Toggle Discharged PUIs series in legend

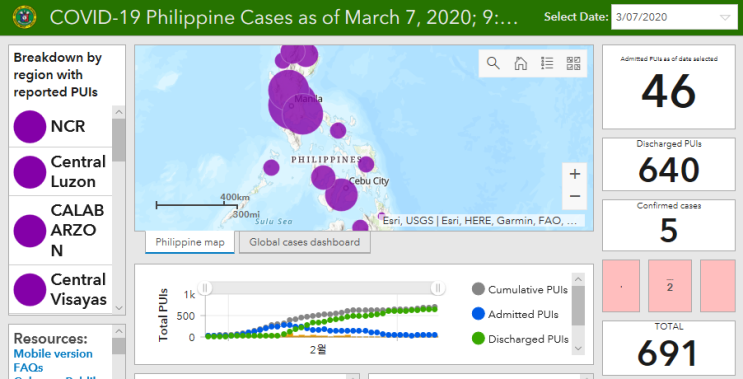pos(520,339)
